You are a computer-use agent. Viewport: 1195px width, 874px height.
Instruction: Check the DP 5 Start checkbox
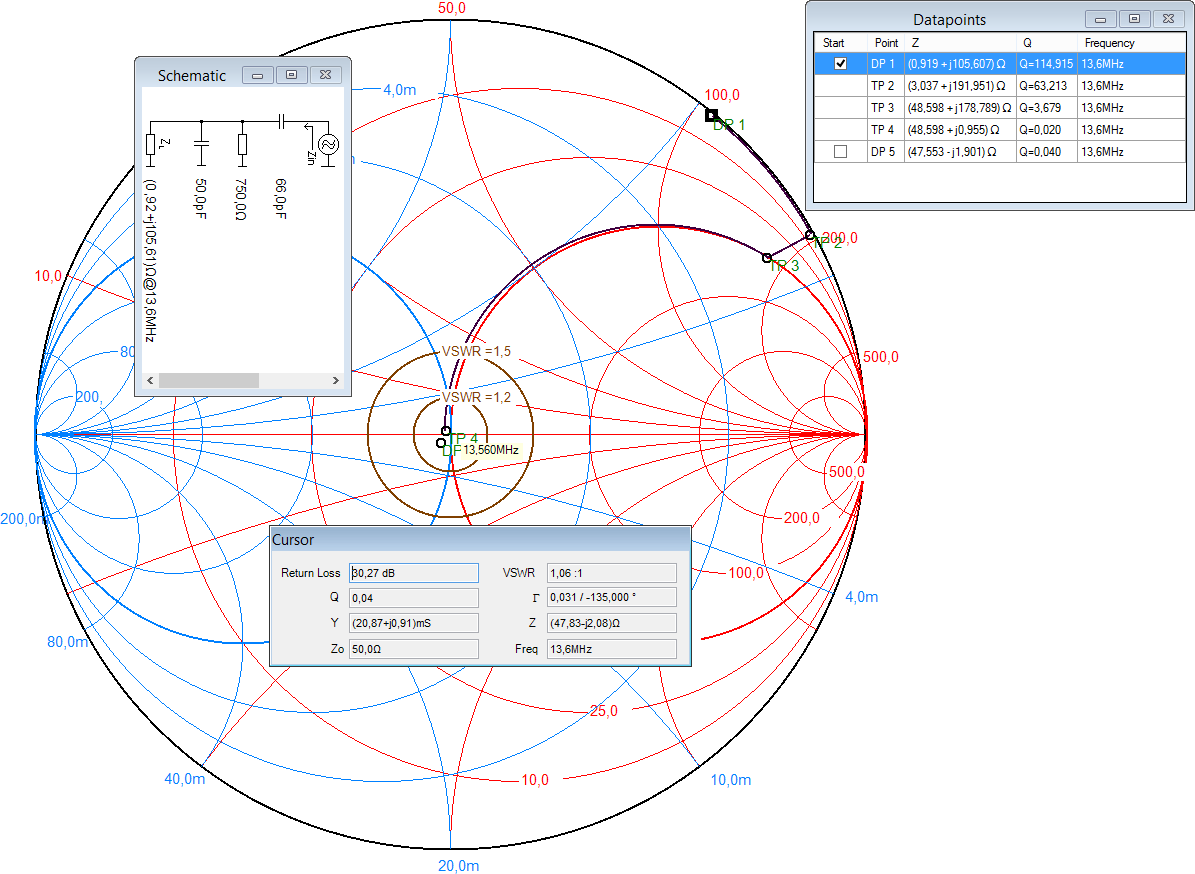(x=841, y=152)
